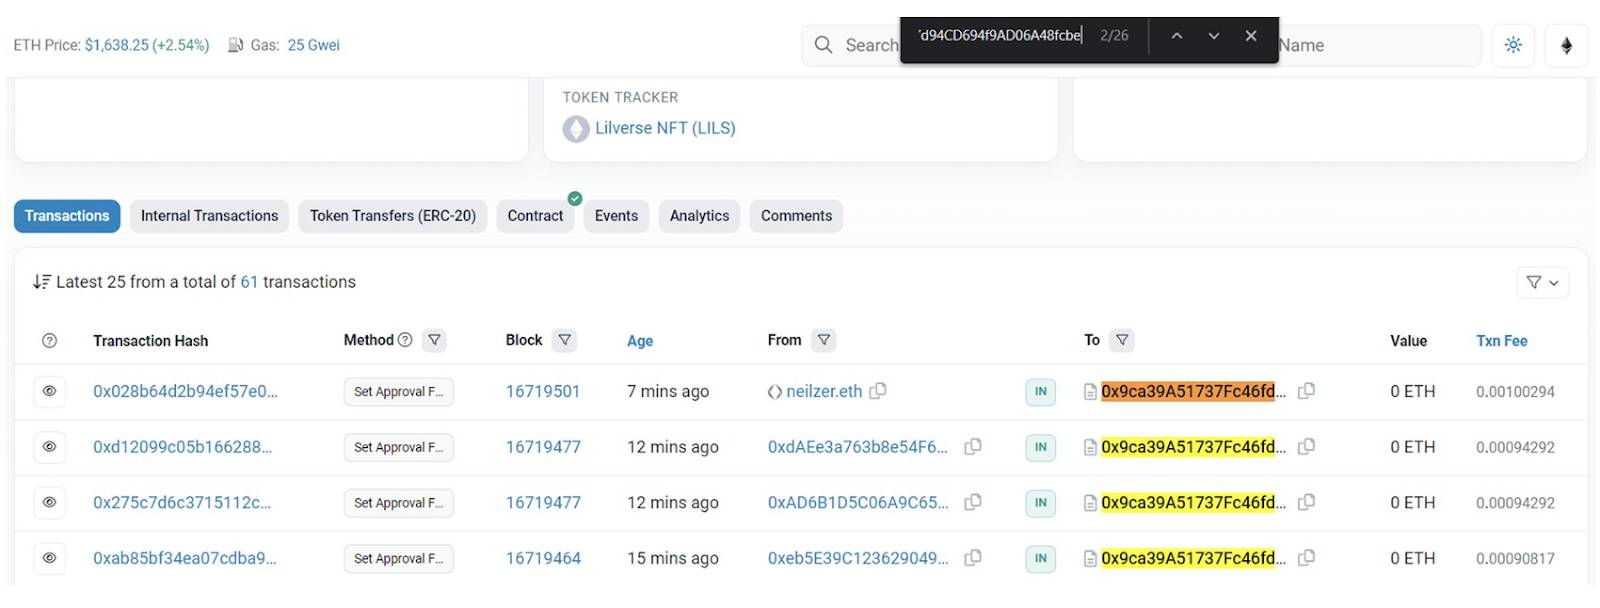Go to next find-in-page match
The image size is (1600, 608).
pyautogui.click(x=1213, y=36)
